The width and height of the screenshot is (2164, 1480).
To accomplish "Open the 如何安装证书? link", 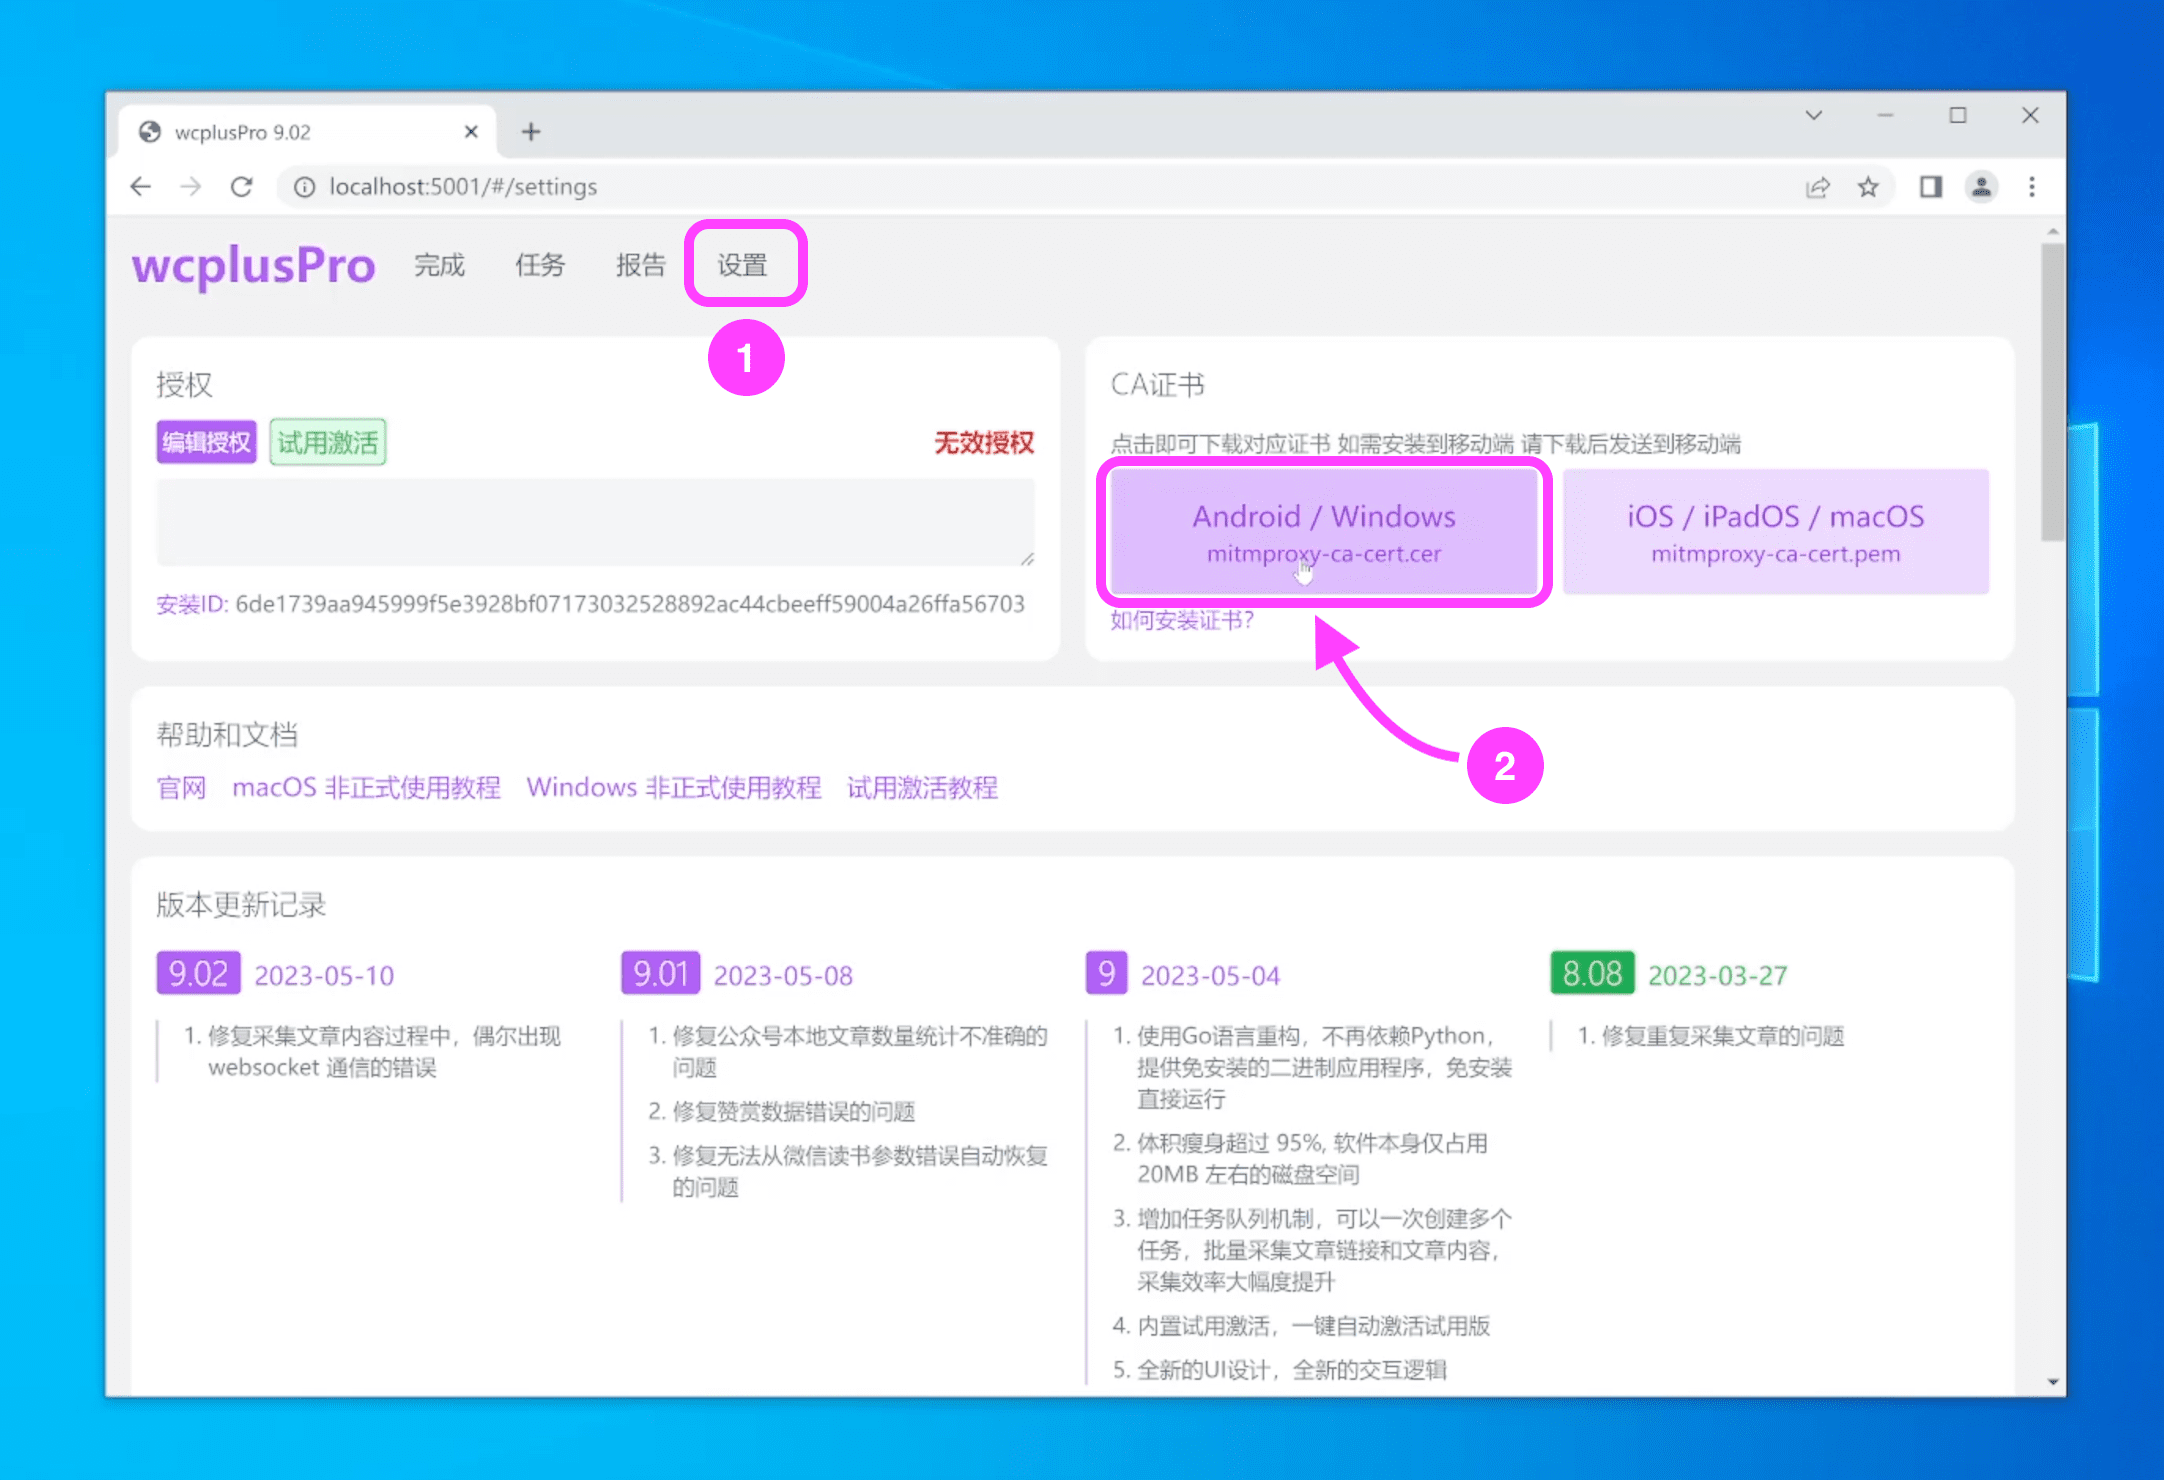I will [1182, 621].
